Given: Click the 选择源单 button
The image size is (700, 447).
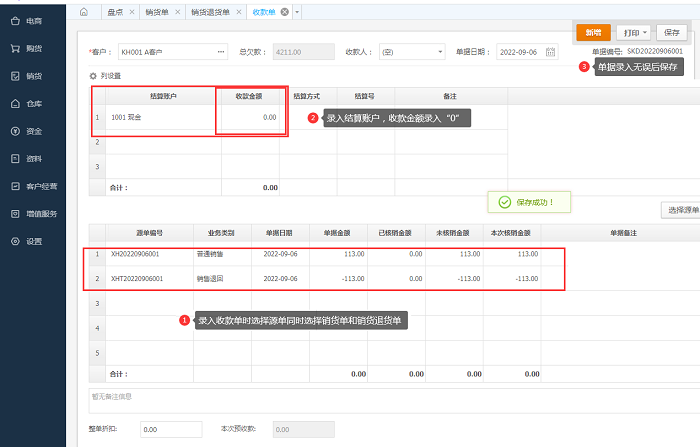Looking at the screenshot, I should [x=682, y=210].
